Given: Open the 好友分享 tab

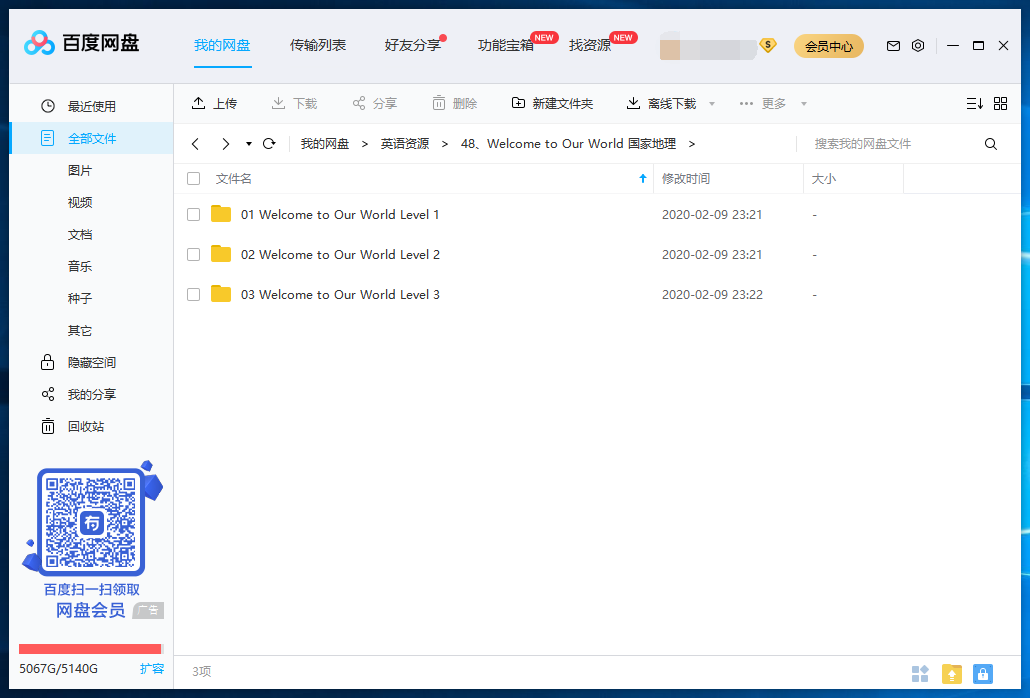Looking at the screenshot, I should coord(412,45).
